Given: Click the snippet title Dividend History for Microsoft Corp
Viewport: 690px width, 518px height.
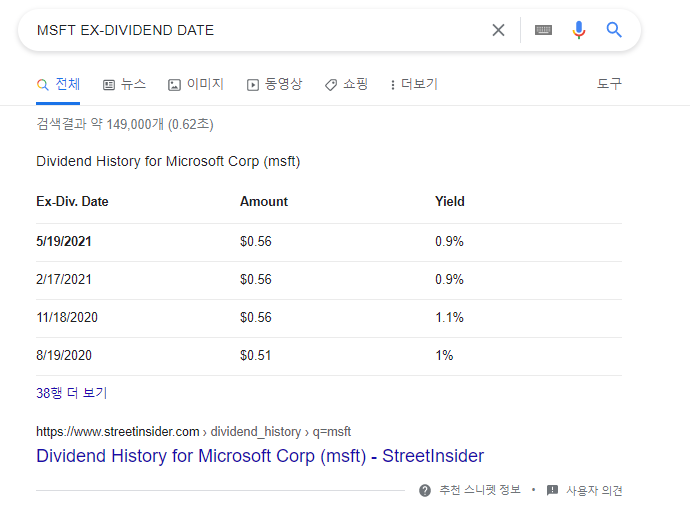Looking at the screenshot, I should click(168, 162).
